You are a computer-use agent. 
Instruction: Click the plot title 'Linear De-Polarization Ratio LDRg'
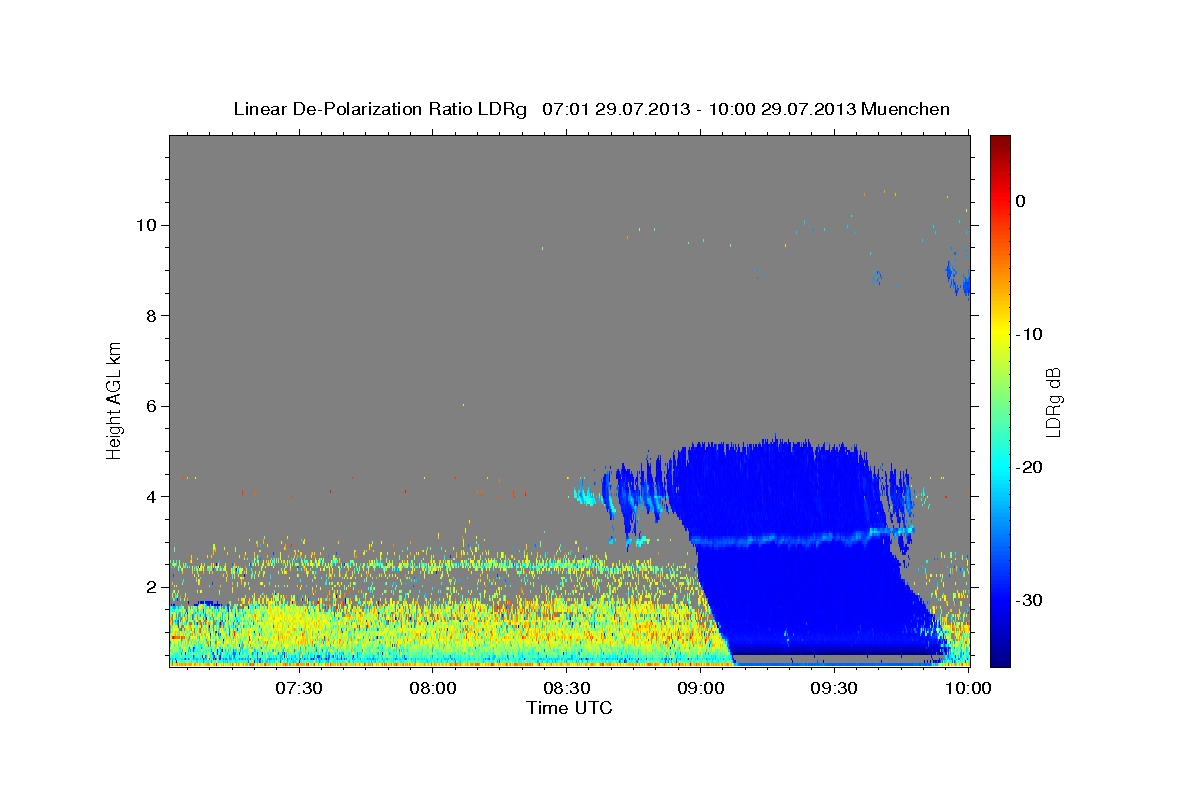click(x=379, y=109)
